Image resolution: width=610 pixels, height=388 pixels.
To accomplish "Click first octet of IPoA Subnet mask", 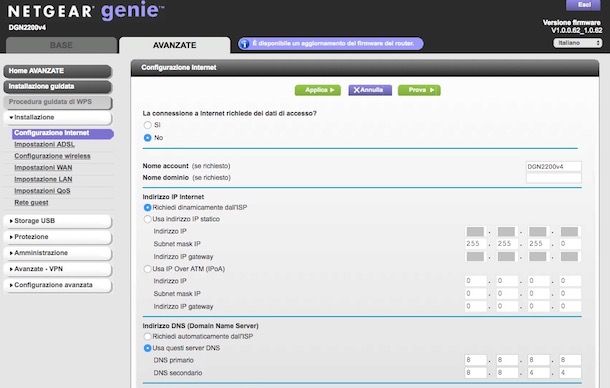I will pyautogui.click(x=475, y=294).
